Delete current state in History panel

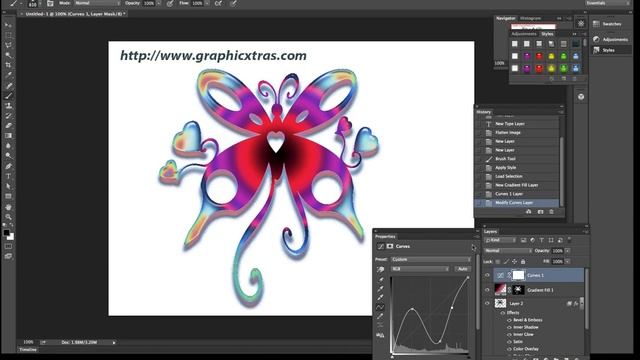click(x=551, y=212)
